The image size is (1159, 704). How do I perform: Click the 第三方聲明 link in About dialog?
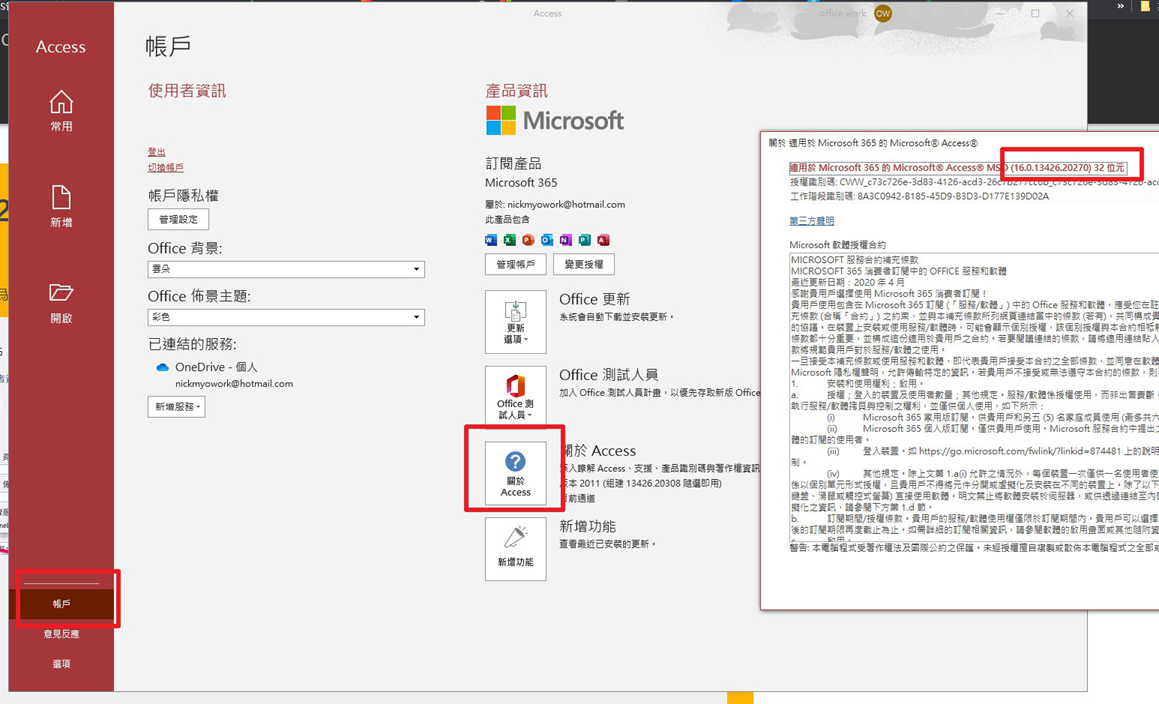coord(812,221)
